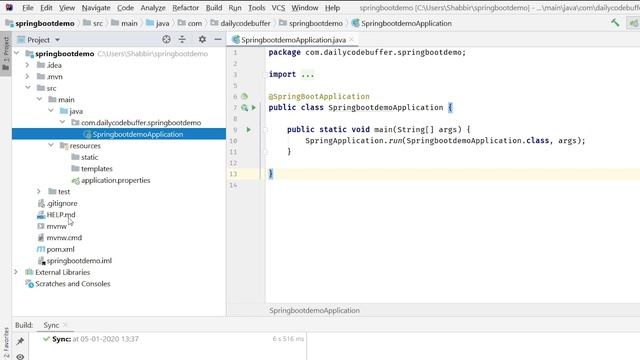Collapse the resources folder
640x360 pixels.
pos(51,145)
